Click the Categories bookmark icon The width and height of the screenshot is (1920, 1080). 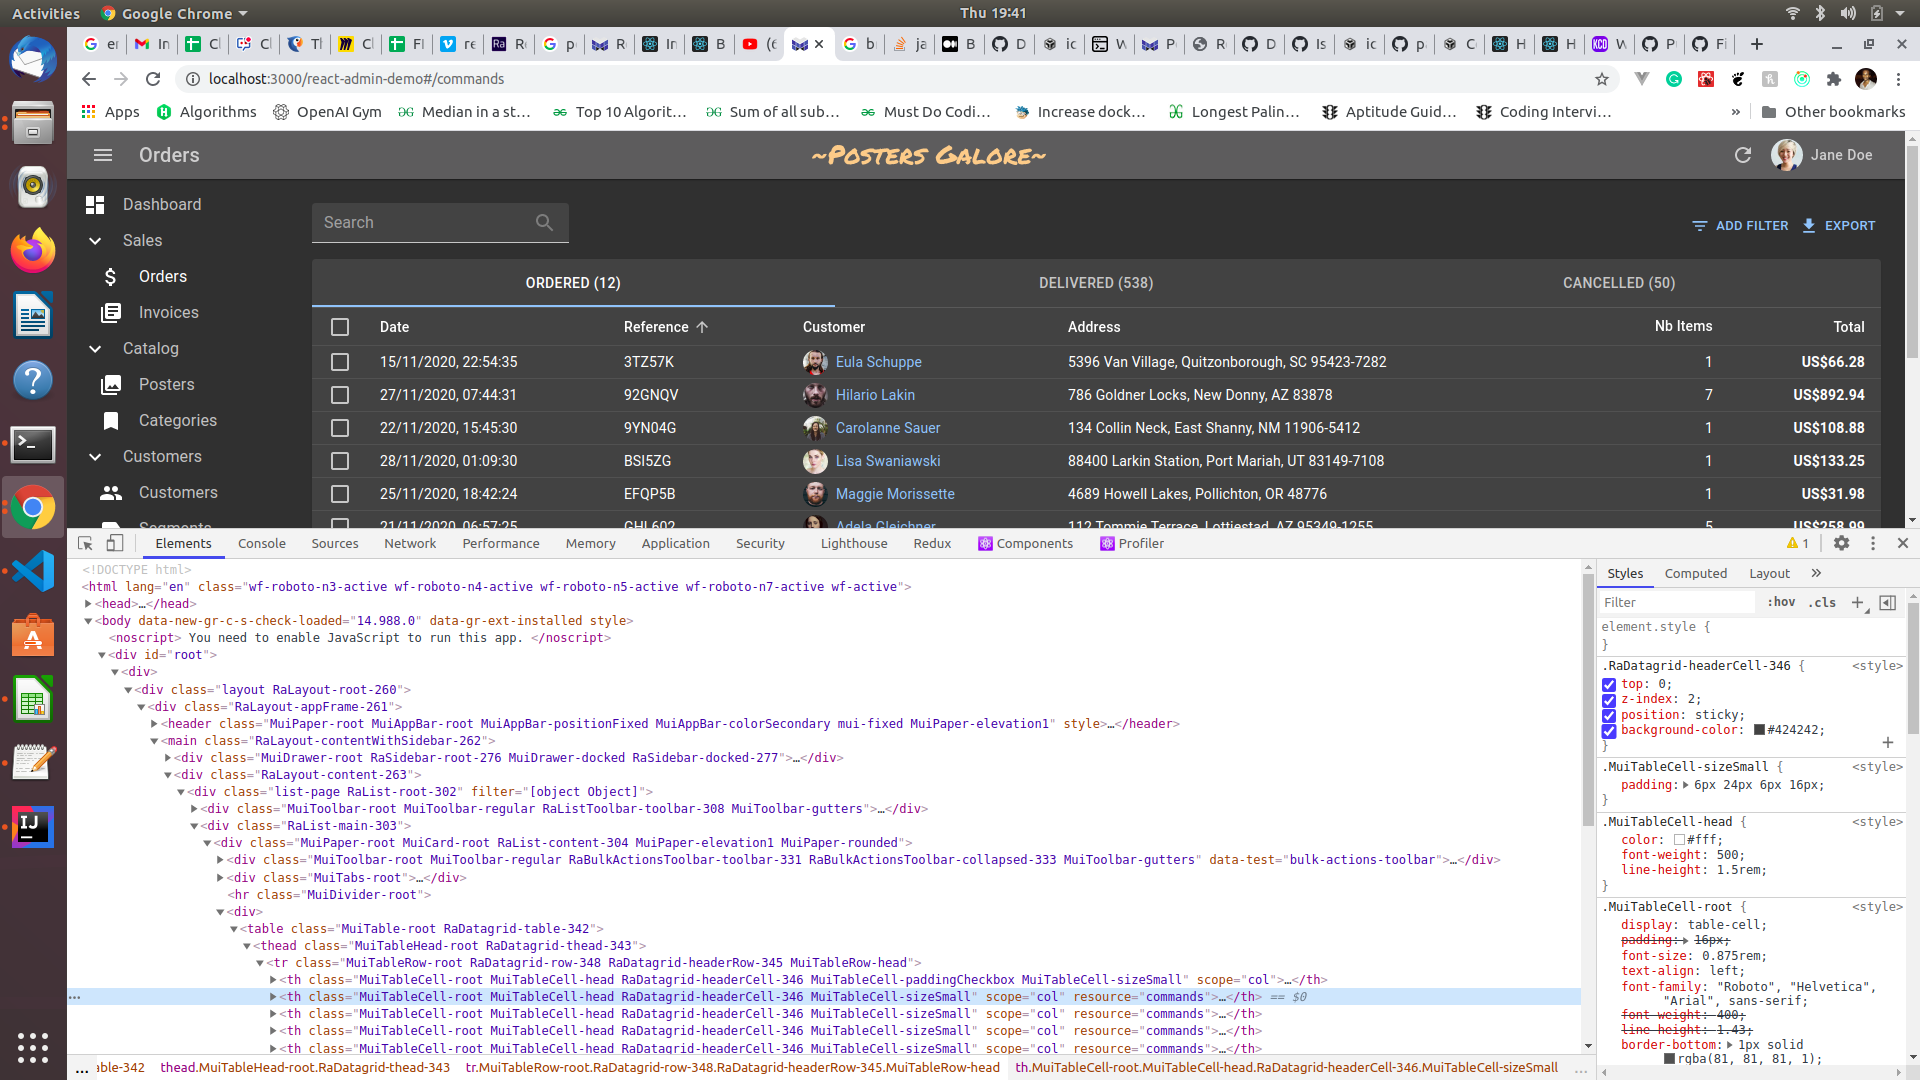[x=110, y=420]
